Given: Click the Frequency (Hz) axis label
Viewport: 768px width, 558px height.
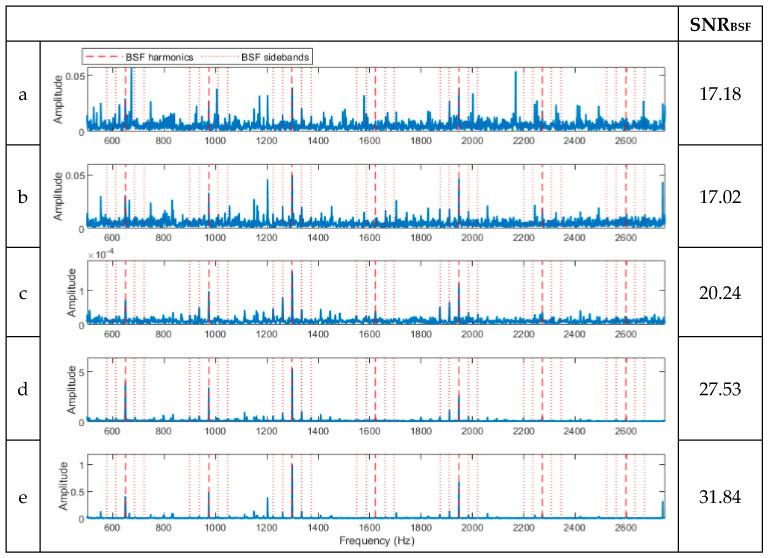Looking at the screenshot, I should (x=377, y=541).
